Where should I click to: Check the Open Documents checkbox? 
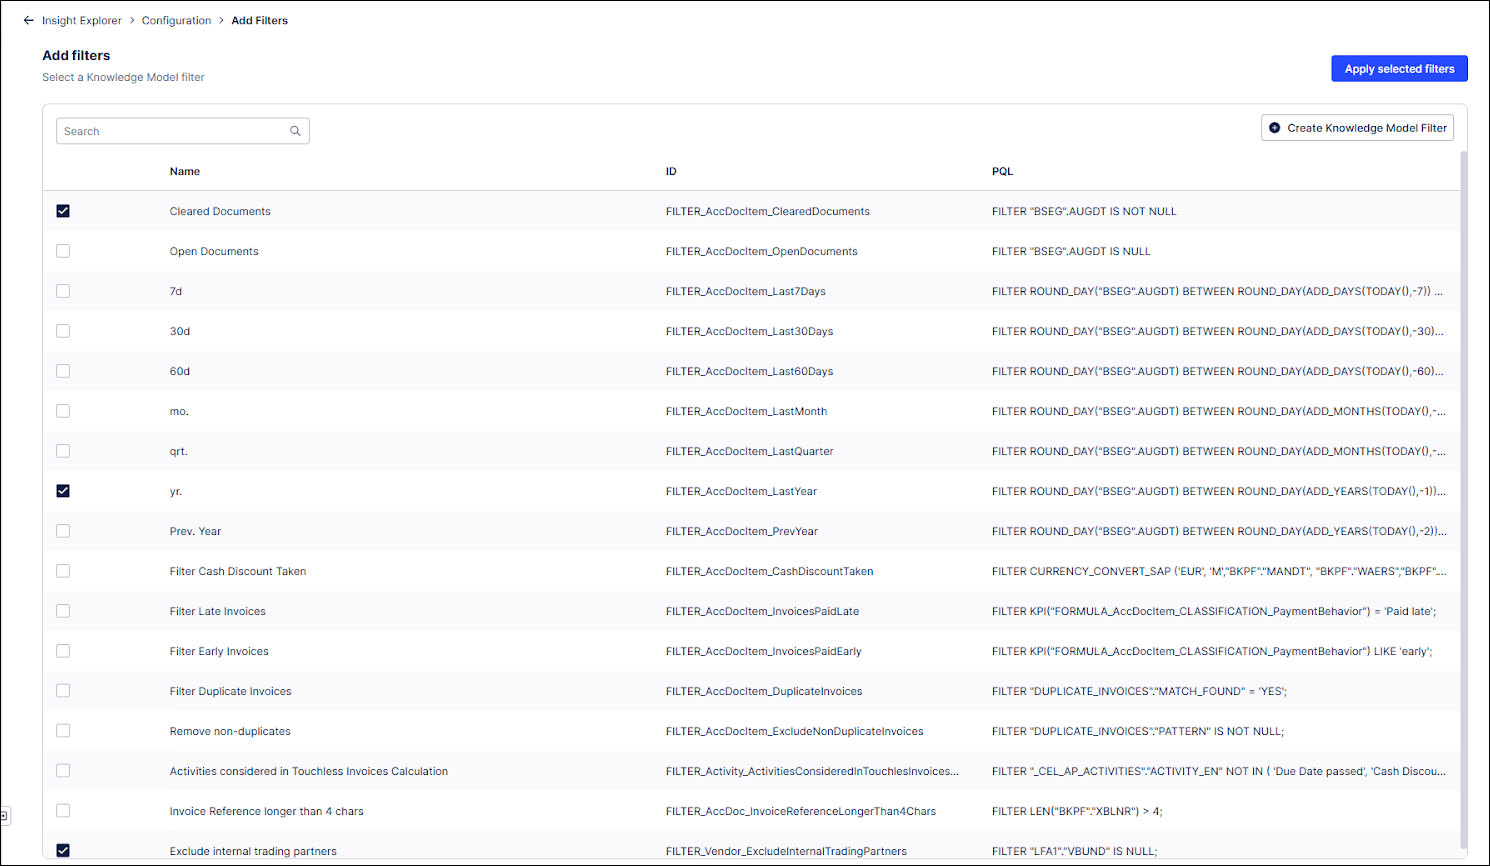[63, 251]
